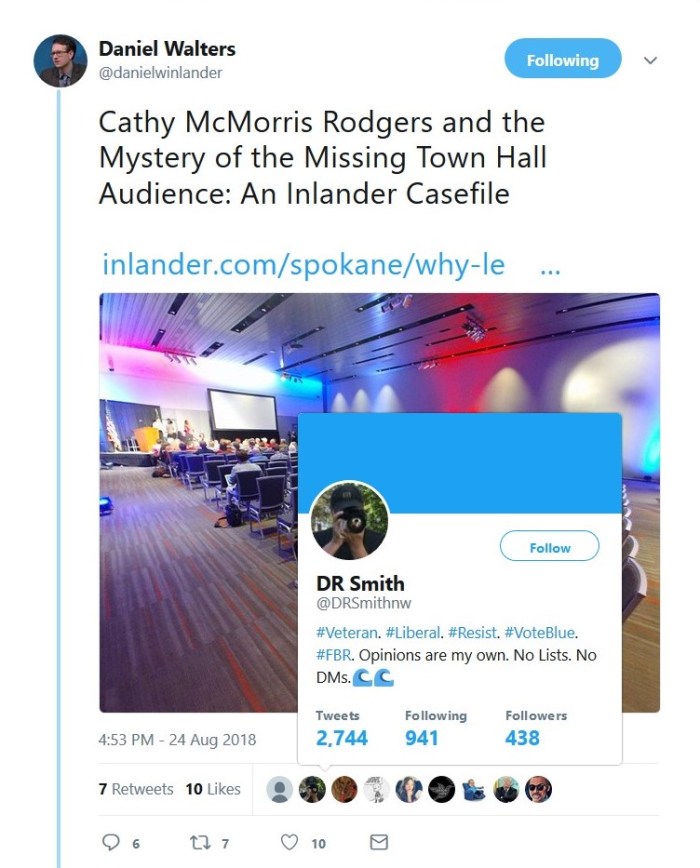The image size is (700, 868).
Task: Expand the truncated link ellipsis
Action: pos(549,267)
